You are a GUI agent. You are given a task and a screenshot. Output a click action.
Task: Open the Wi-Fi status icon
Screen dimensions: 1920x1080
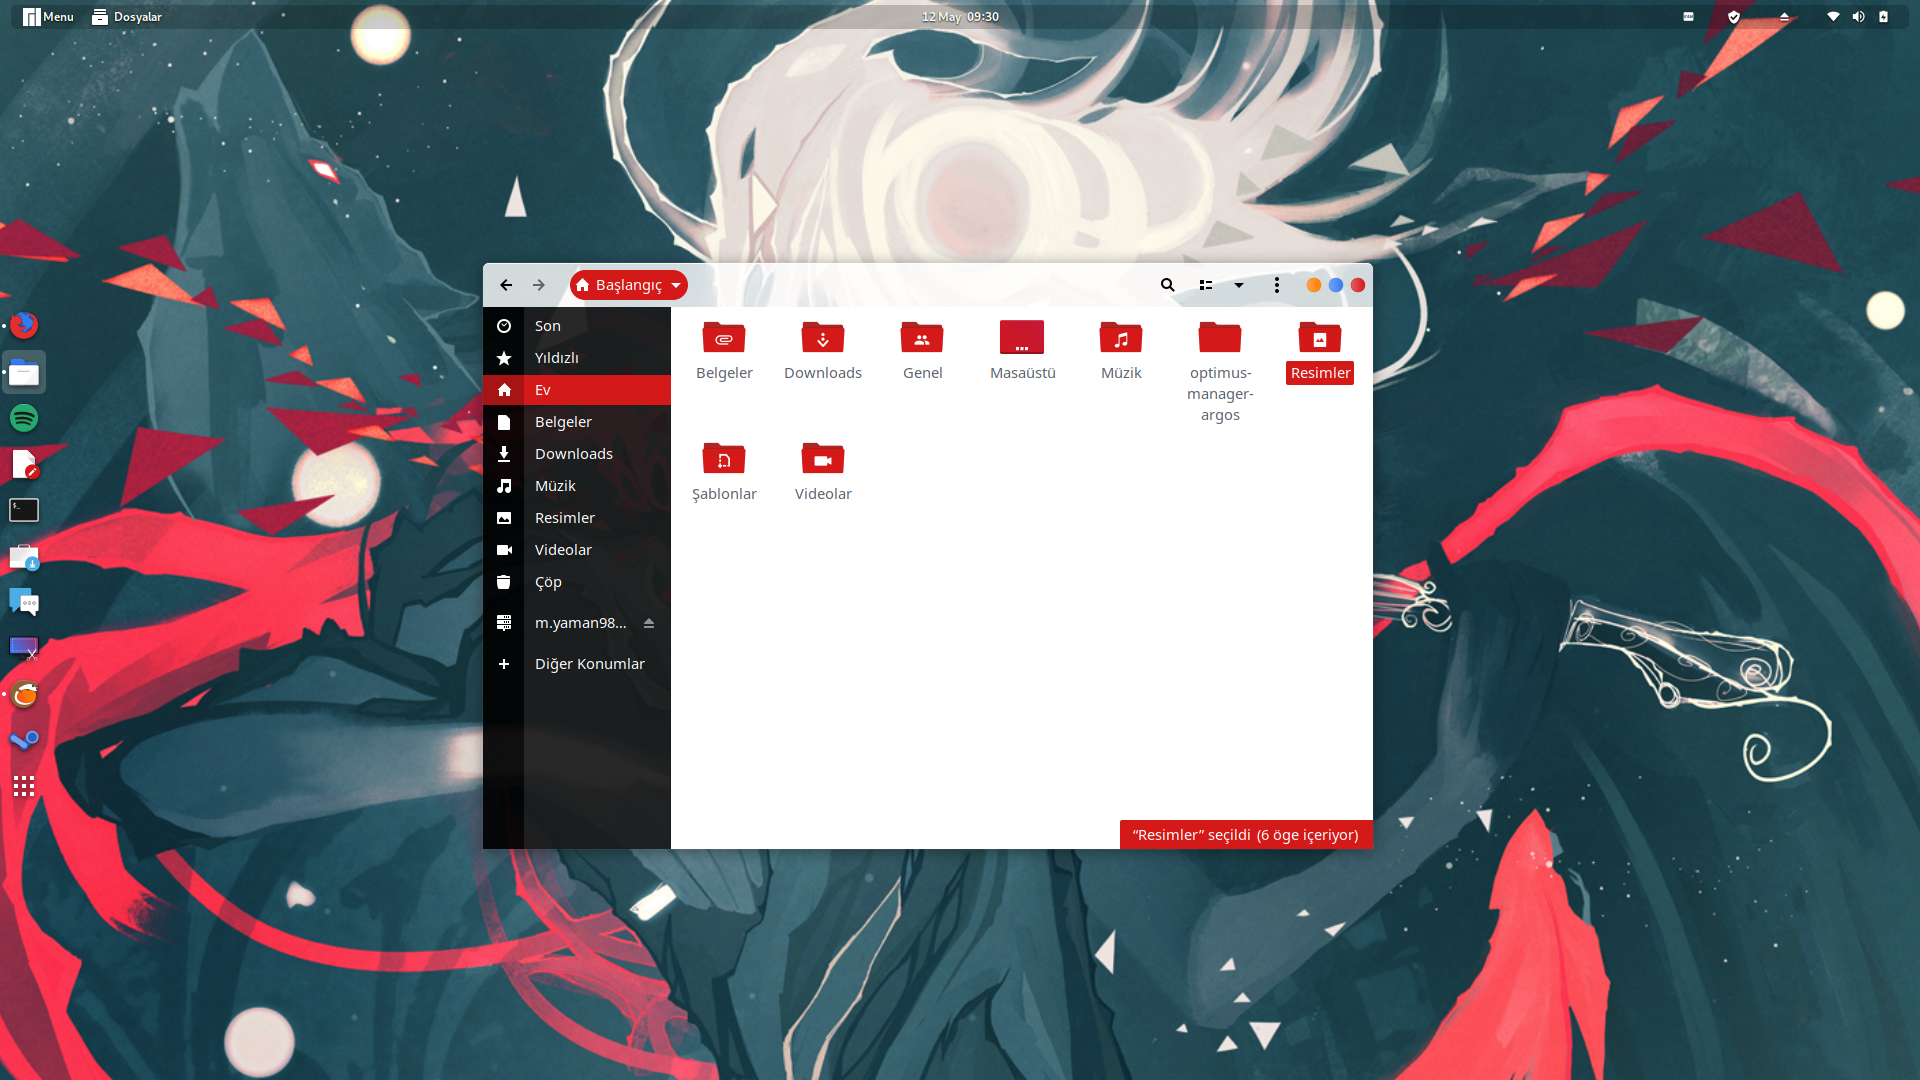(1833, 16)
